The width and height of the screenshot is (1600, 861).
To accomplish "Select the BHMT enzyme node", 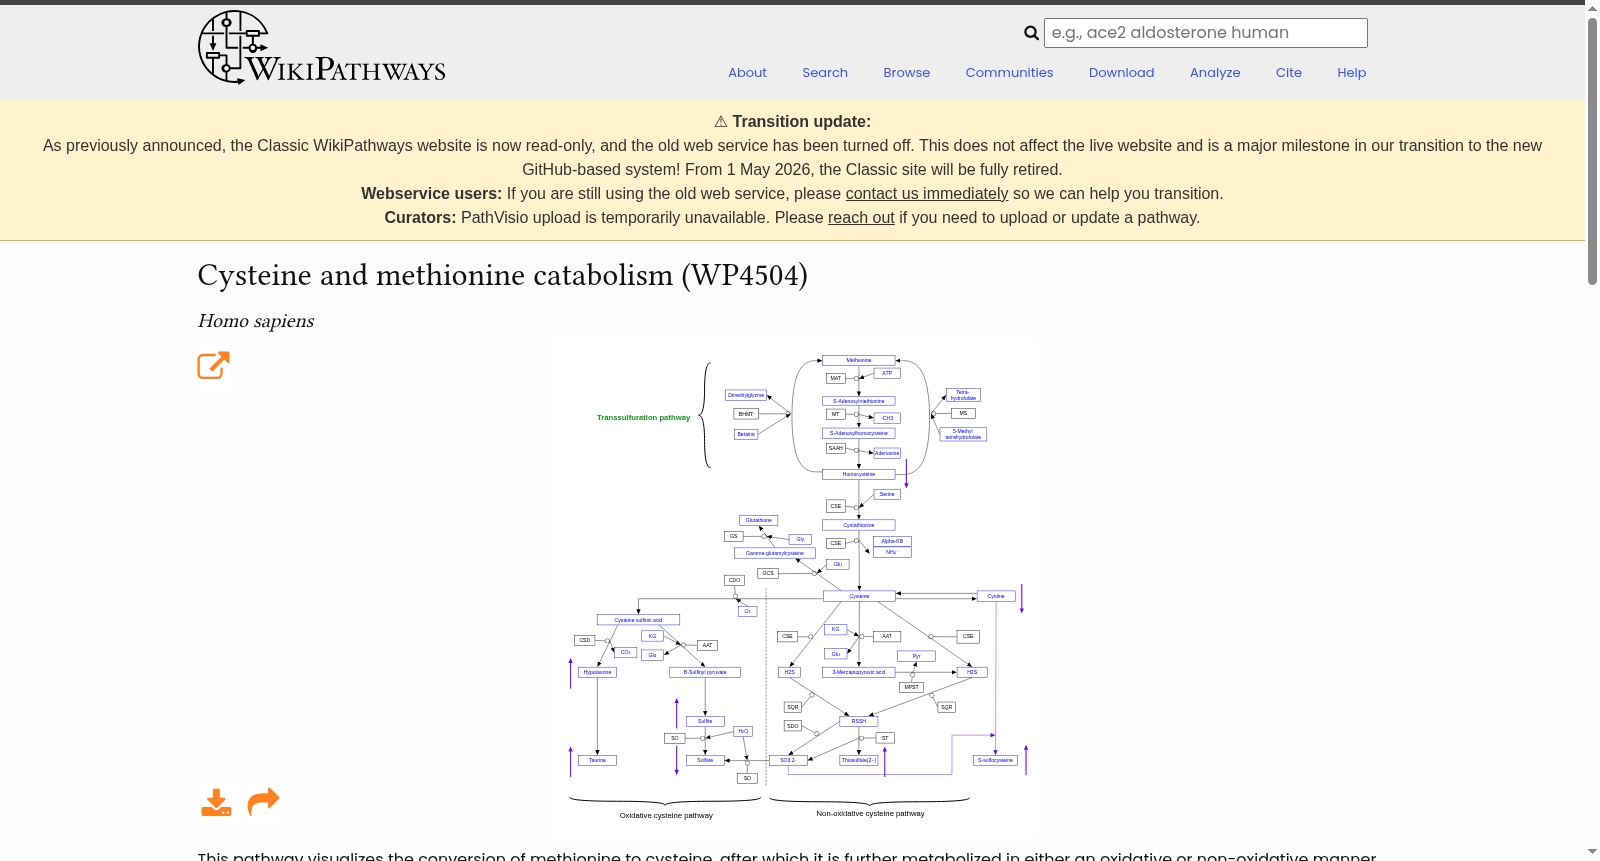I will coord(746,414).
